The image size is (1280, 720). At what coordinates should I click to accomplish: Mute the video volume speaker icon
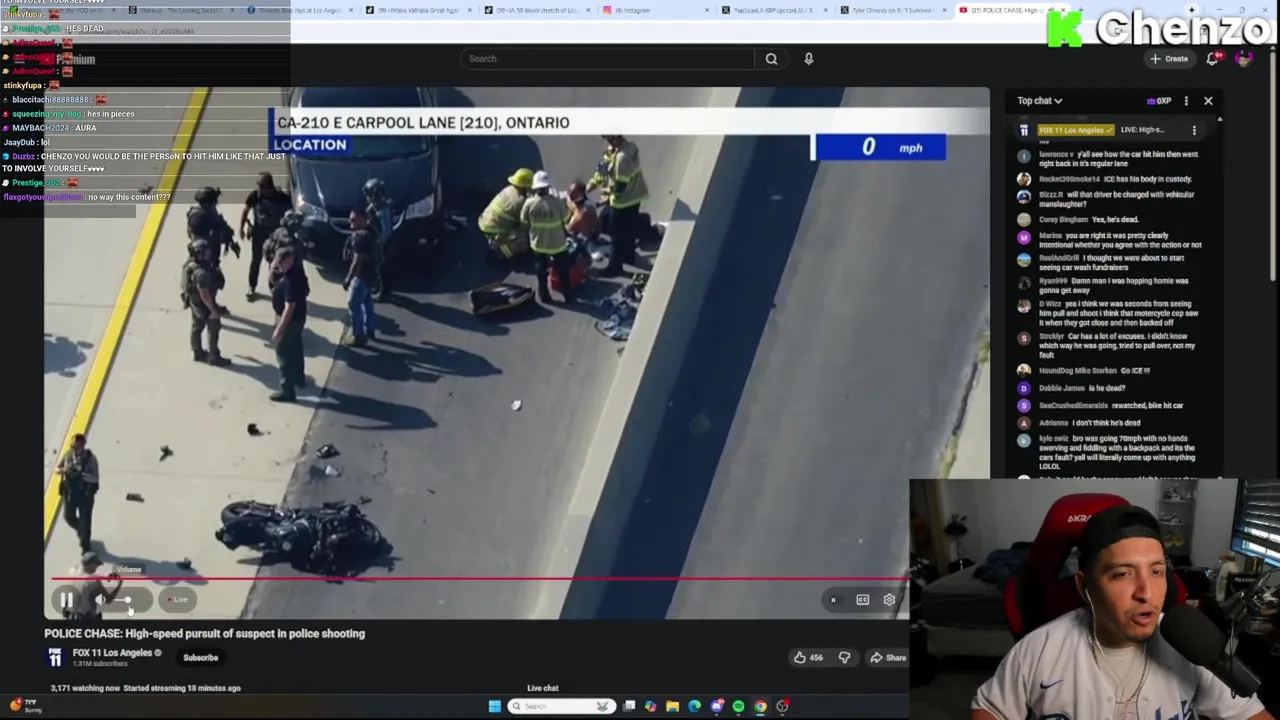click(101, 600)
